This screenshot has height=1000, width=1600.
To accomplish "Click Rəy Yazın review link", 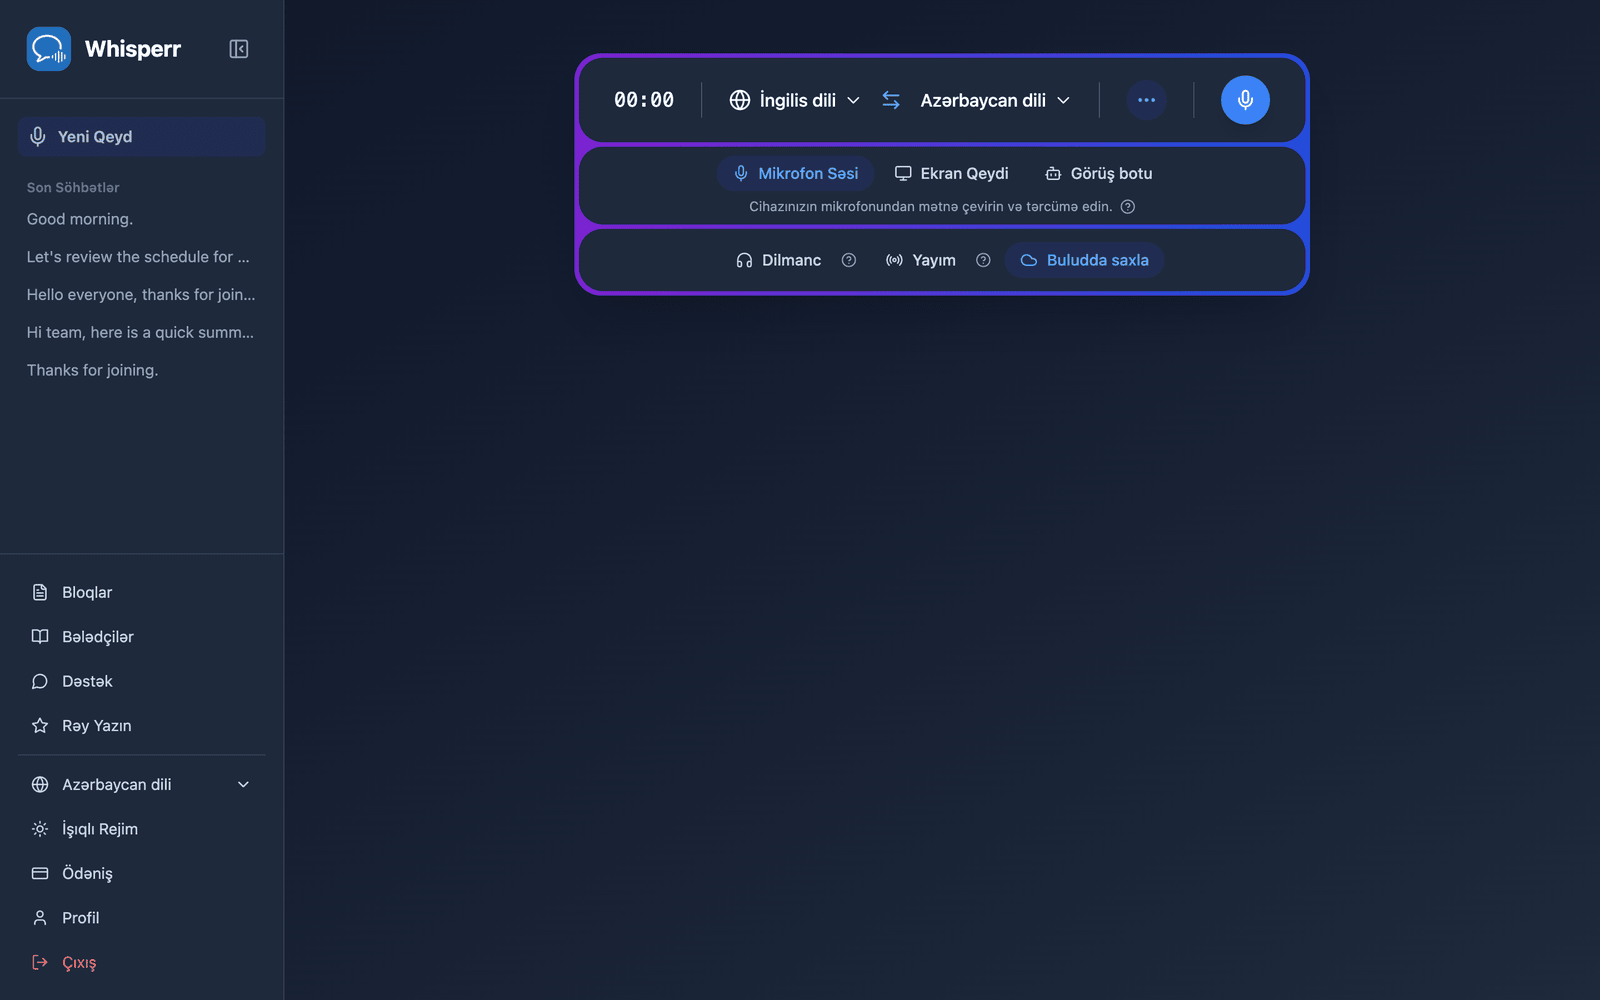I will tap(141, 726).
